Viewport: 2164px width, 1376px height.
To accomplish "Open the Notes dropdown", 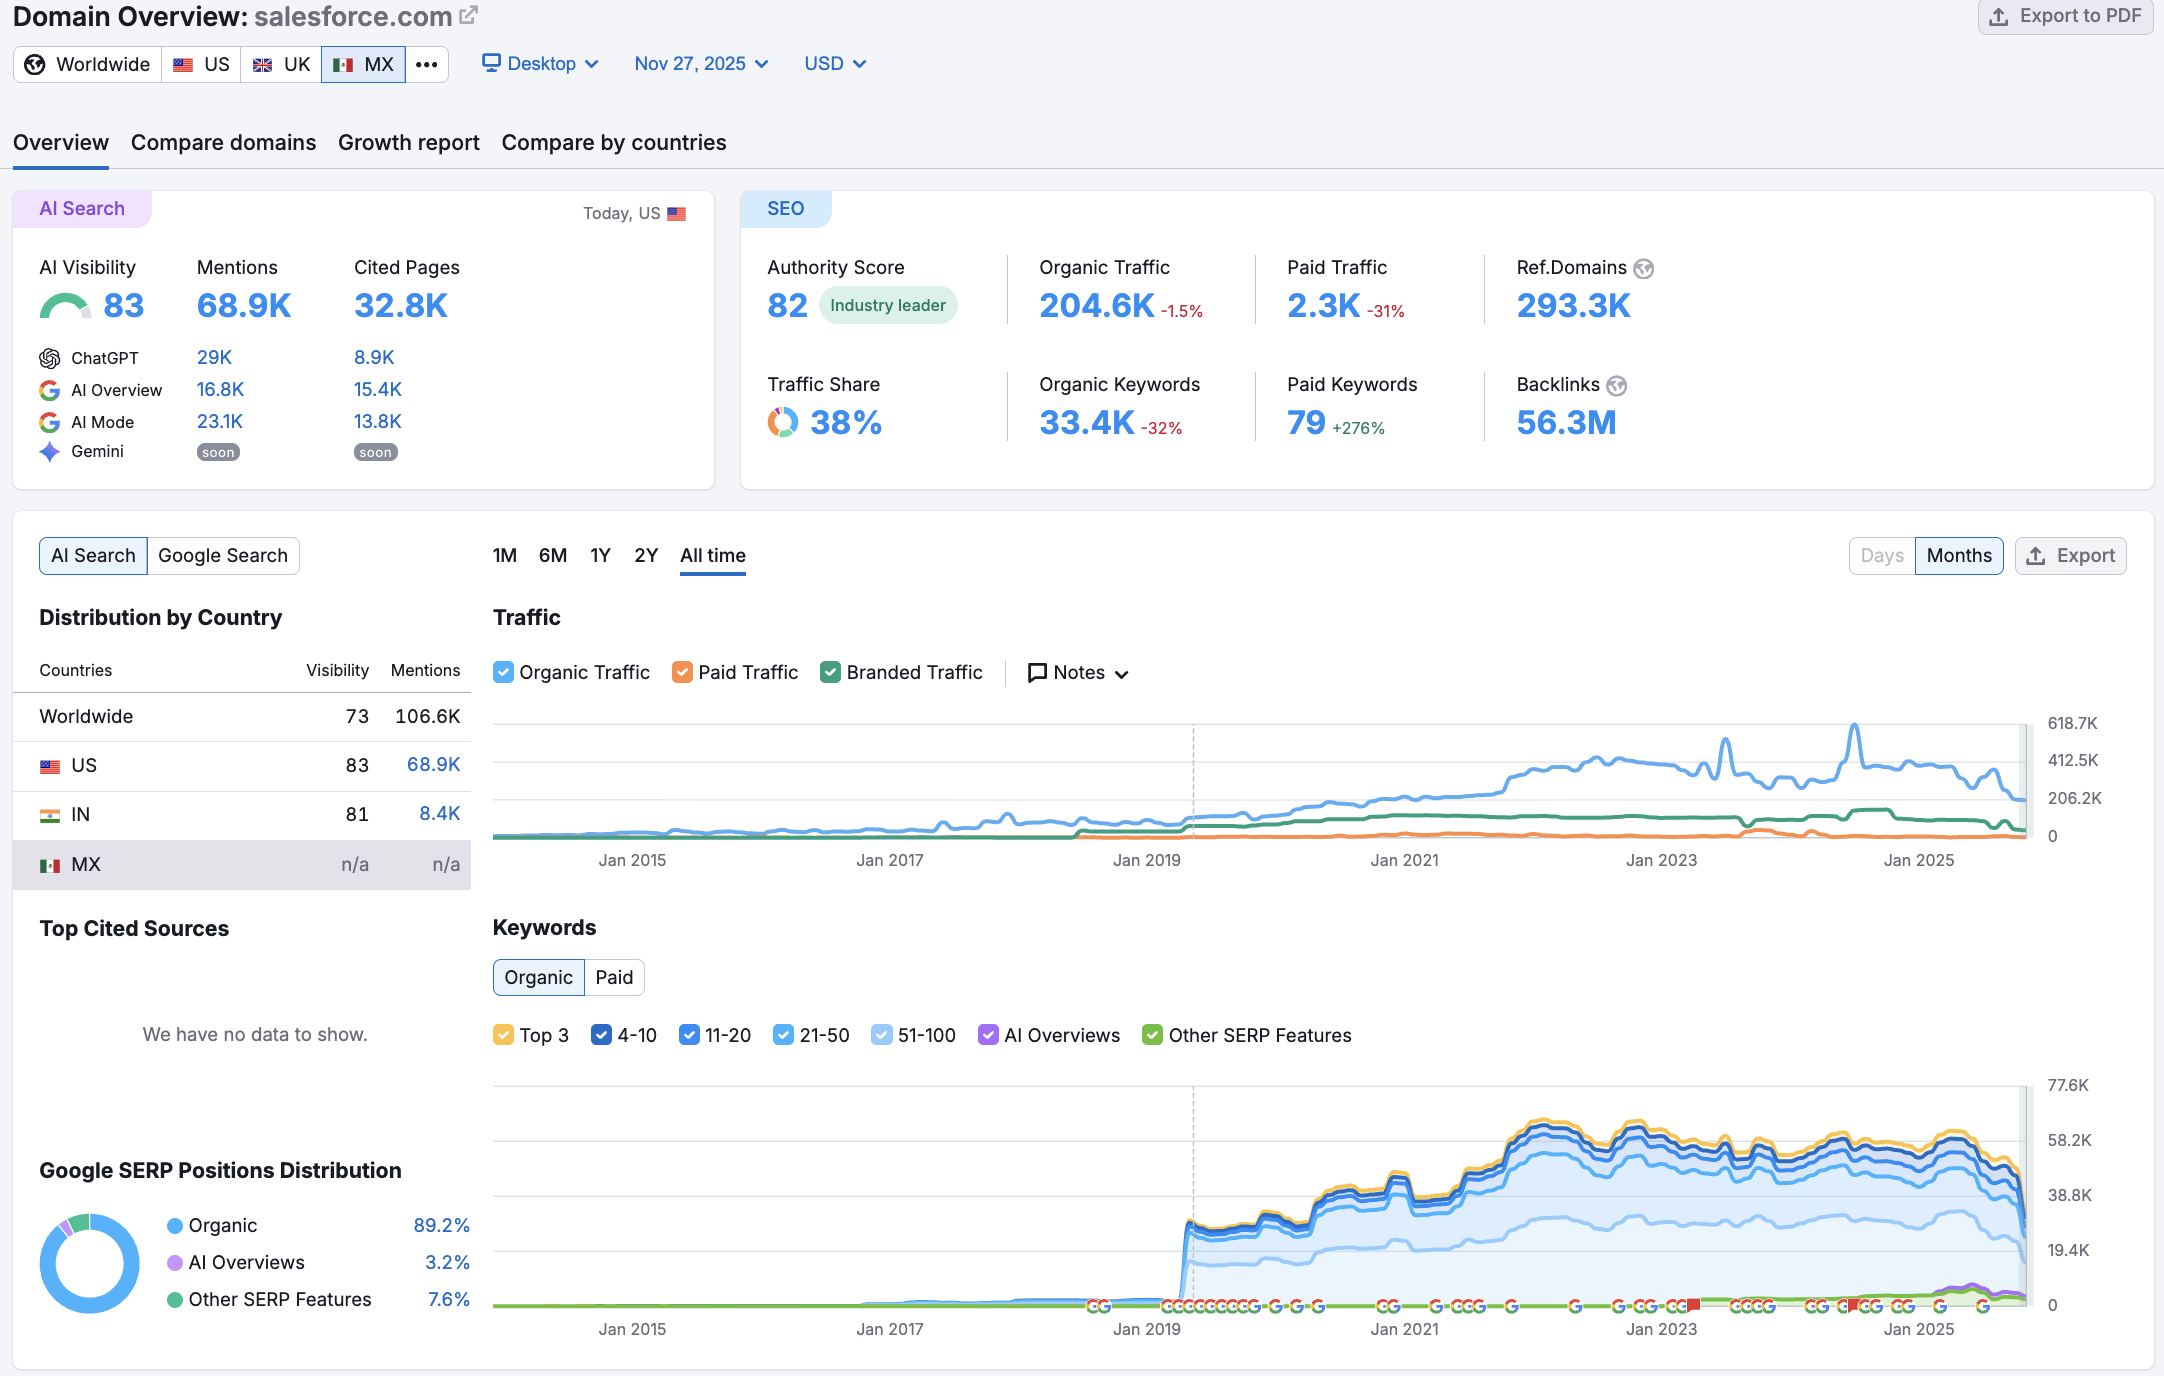I will [x=1078, y=673].
